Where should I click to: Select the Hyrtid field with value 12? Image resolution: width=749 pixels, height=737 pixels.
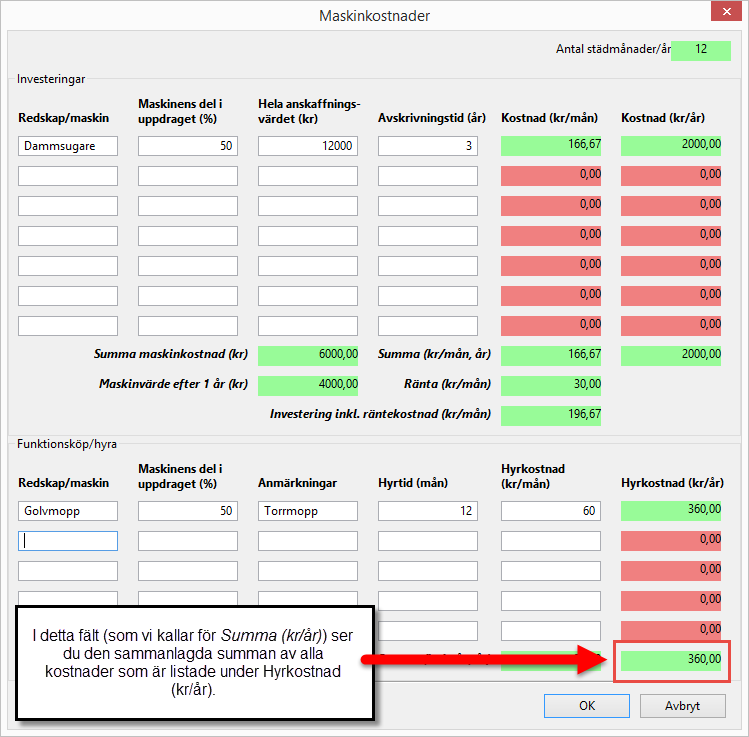click(x=428, y=511)
